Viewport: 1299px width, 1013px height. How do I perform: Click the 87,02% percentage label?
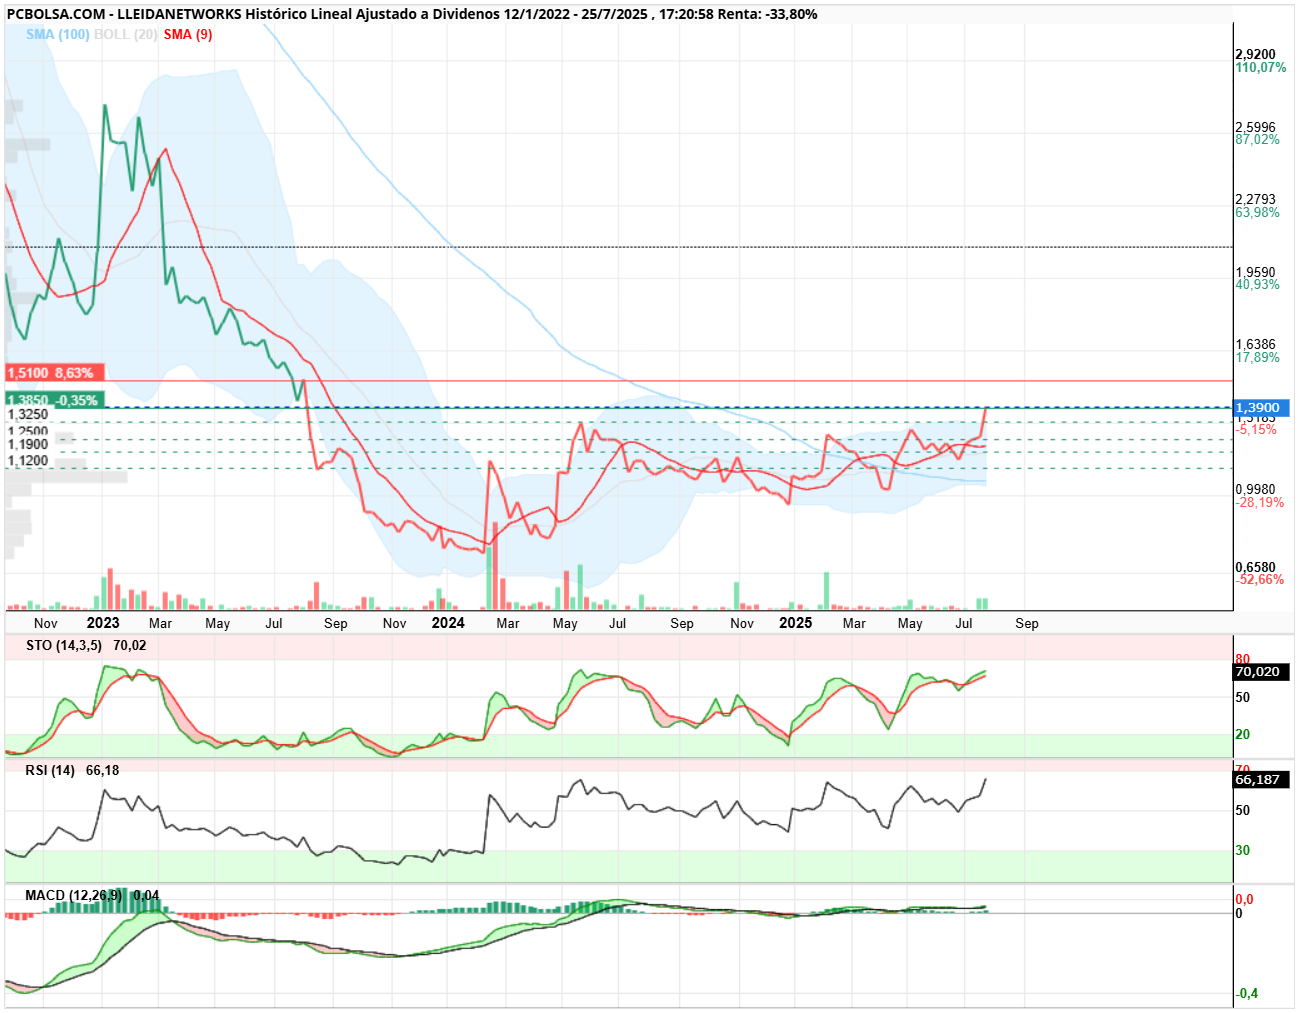point(1257,139)
